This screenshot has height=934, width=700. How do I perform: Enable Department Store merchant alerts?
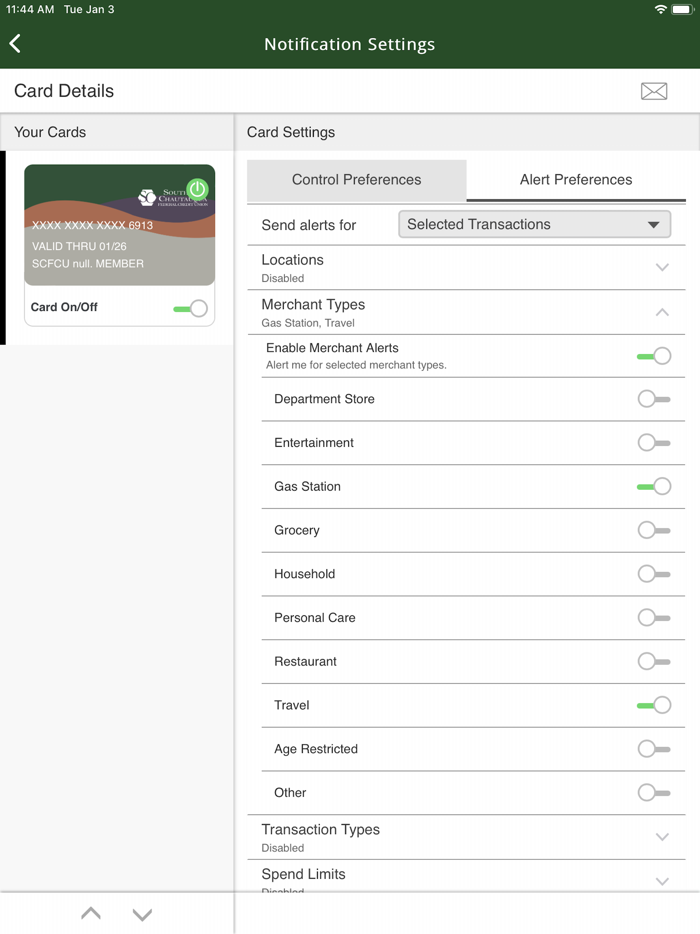click(654, 399)
